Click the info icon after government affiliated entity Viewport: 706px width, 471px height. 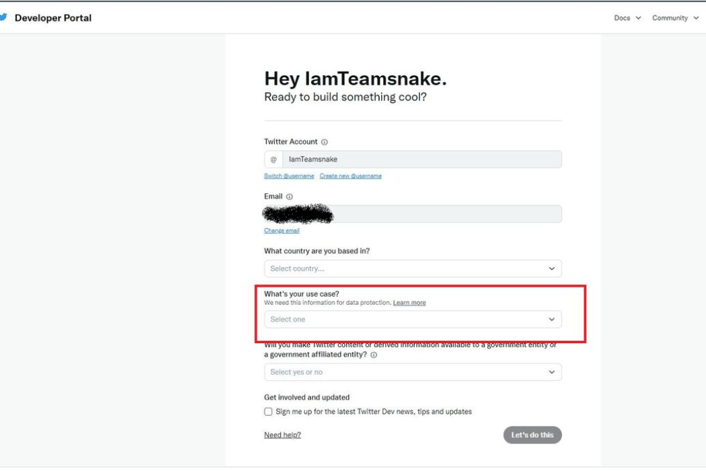point(374,355)
